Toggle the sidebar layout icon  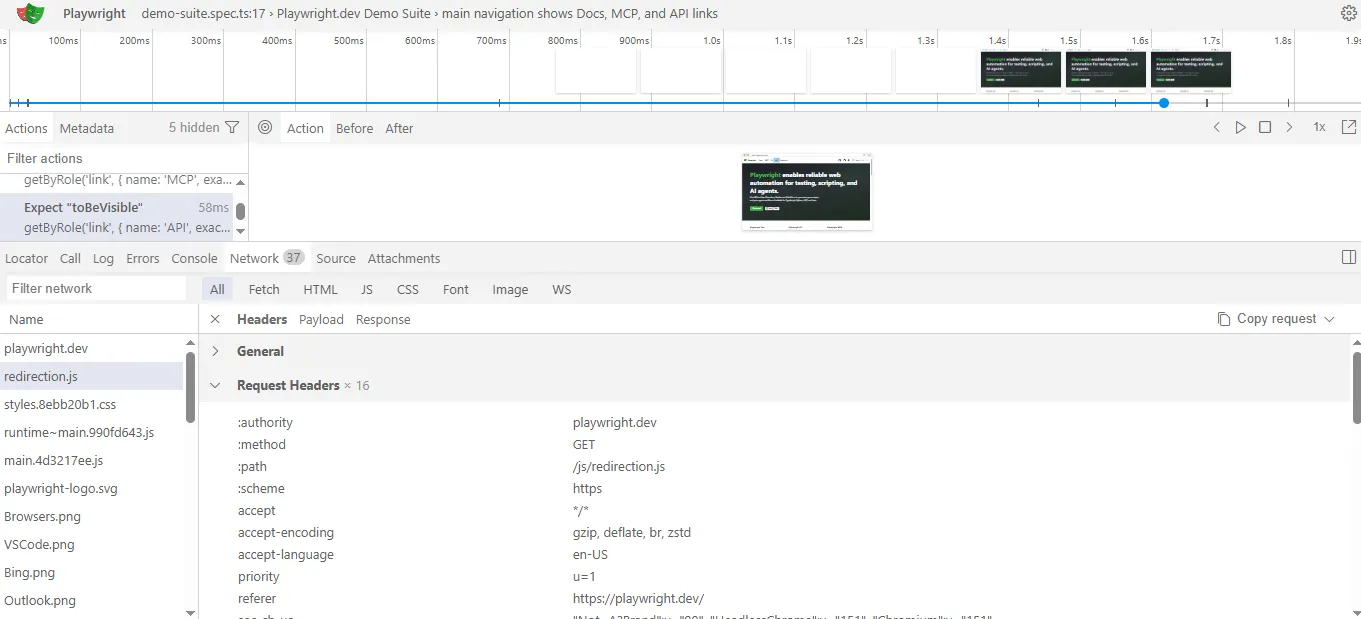coord(1348,257)
